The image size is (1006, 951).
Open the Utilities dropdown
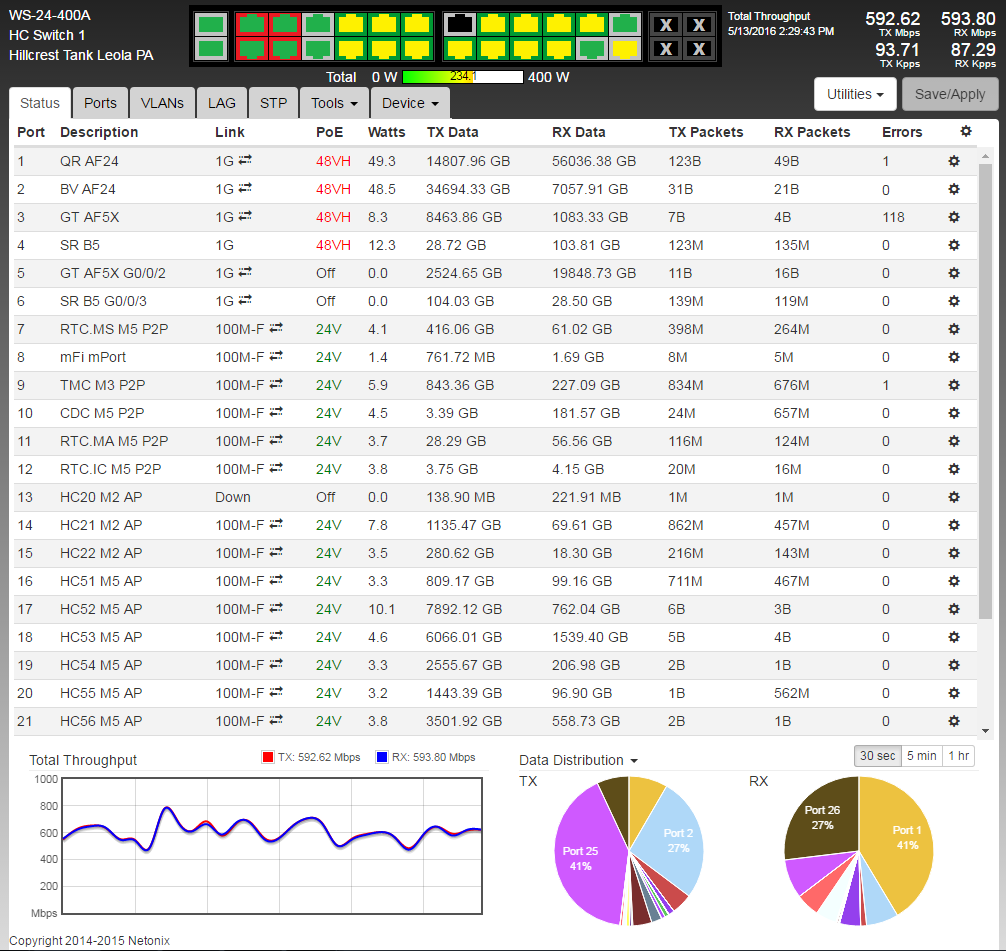coord(855,94)
